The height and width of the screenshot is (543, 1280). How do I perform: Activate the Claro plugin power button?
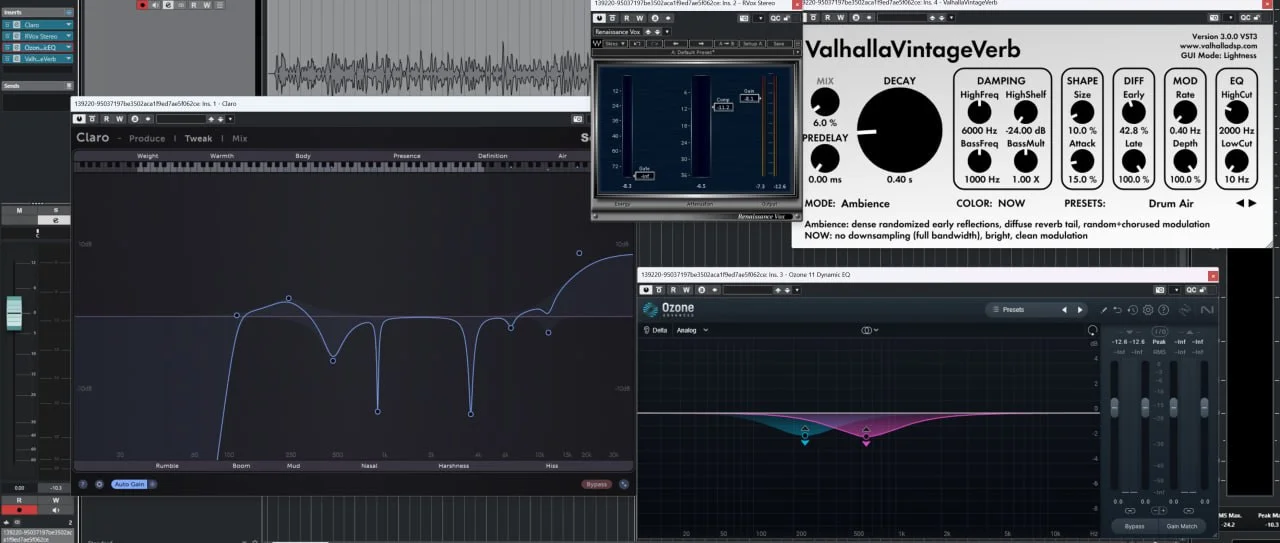[x=79, y=118]
